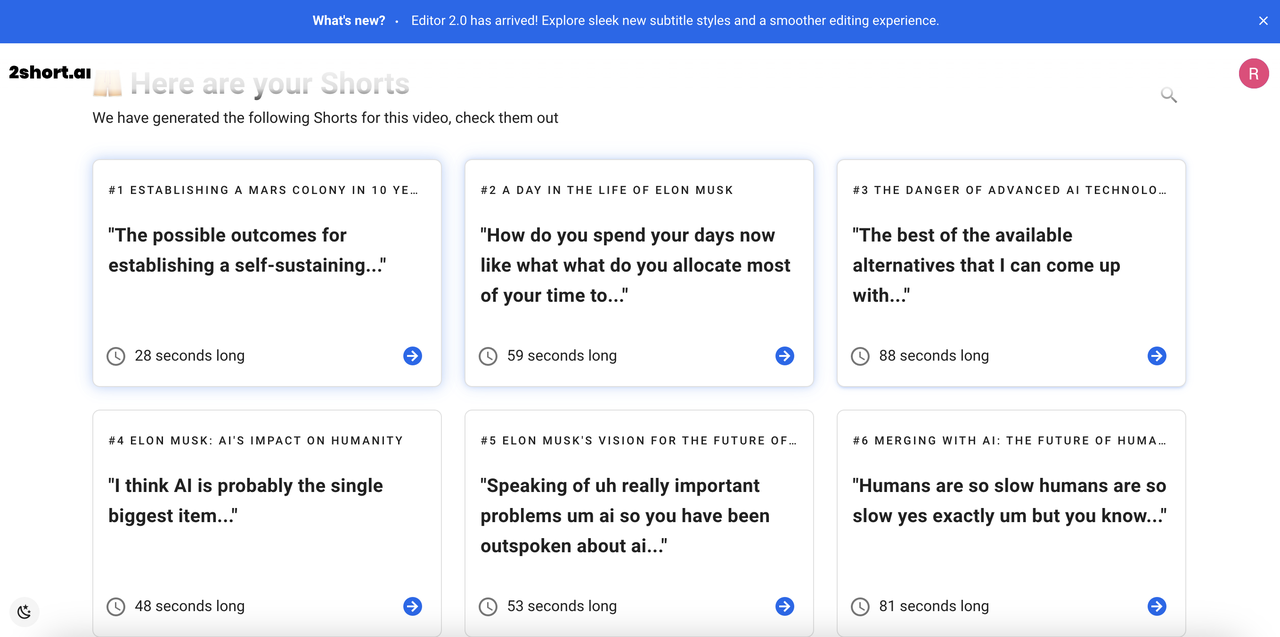Click the "I think AI is probably" quote
Viewport: 1280px width, 637px height.
coord(246,500)
